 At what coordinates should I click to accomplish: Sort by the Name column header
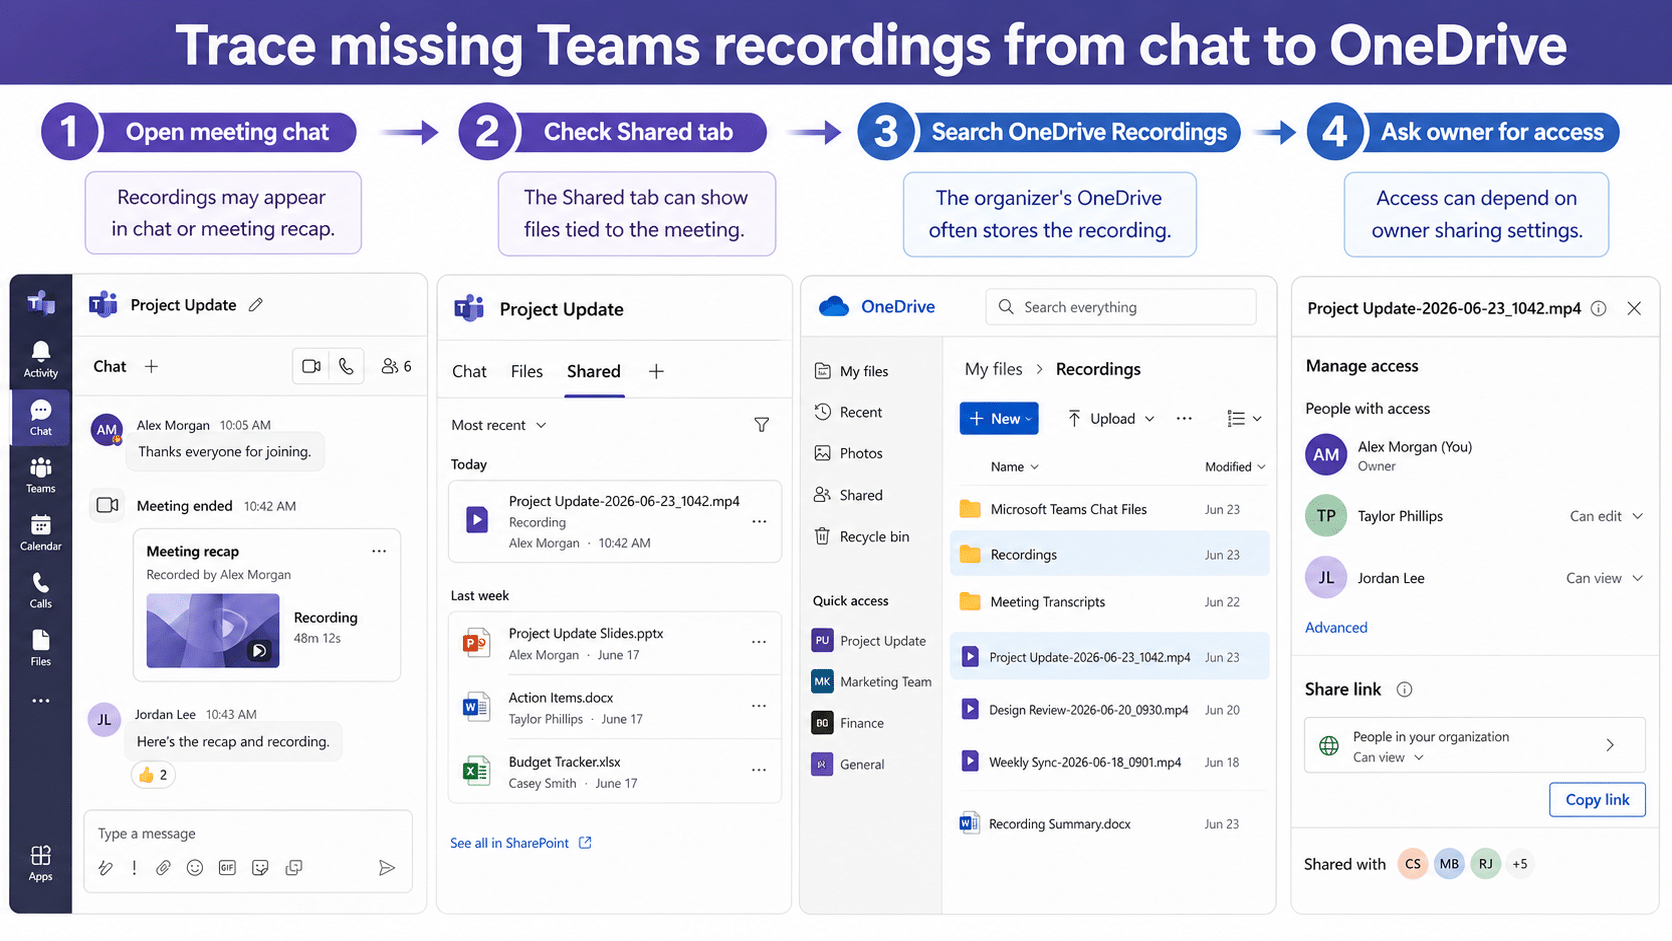1014,467
